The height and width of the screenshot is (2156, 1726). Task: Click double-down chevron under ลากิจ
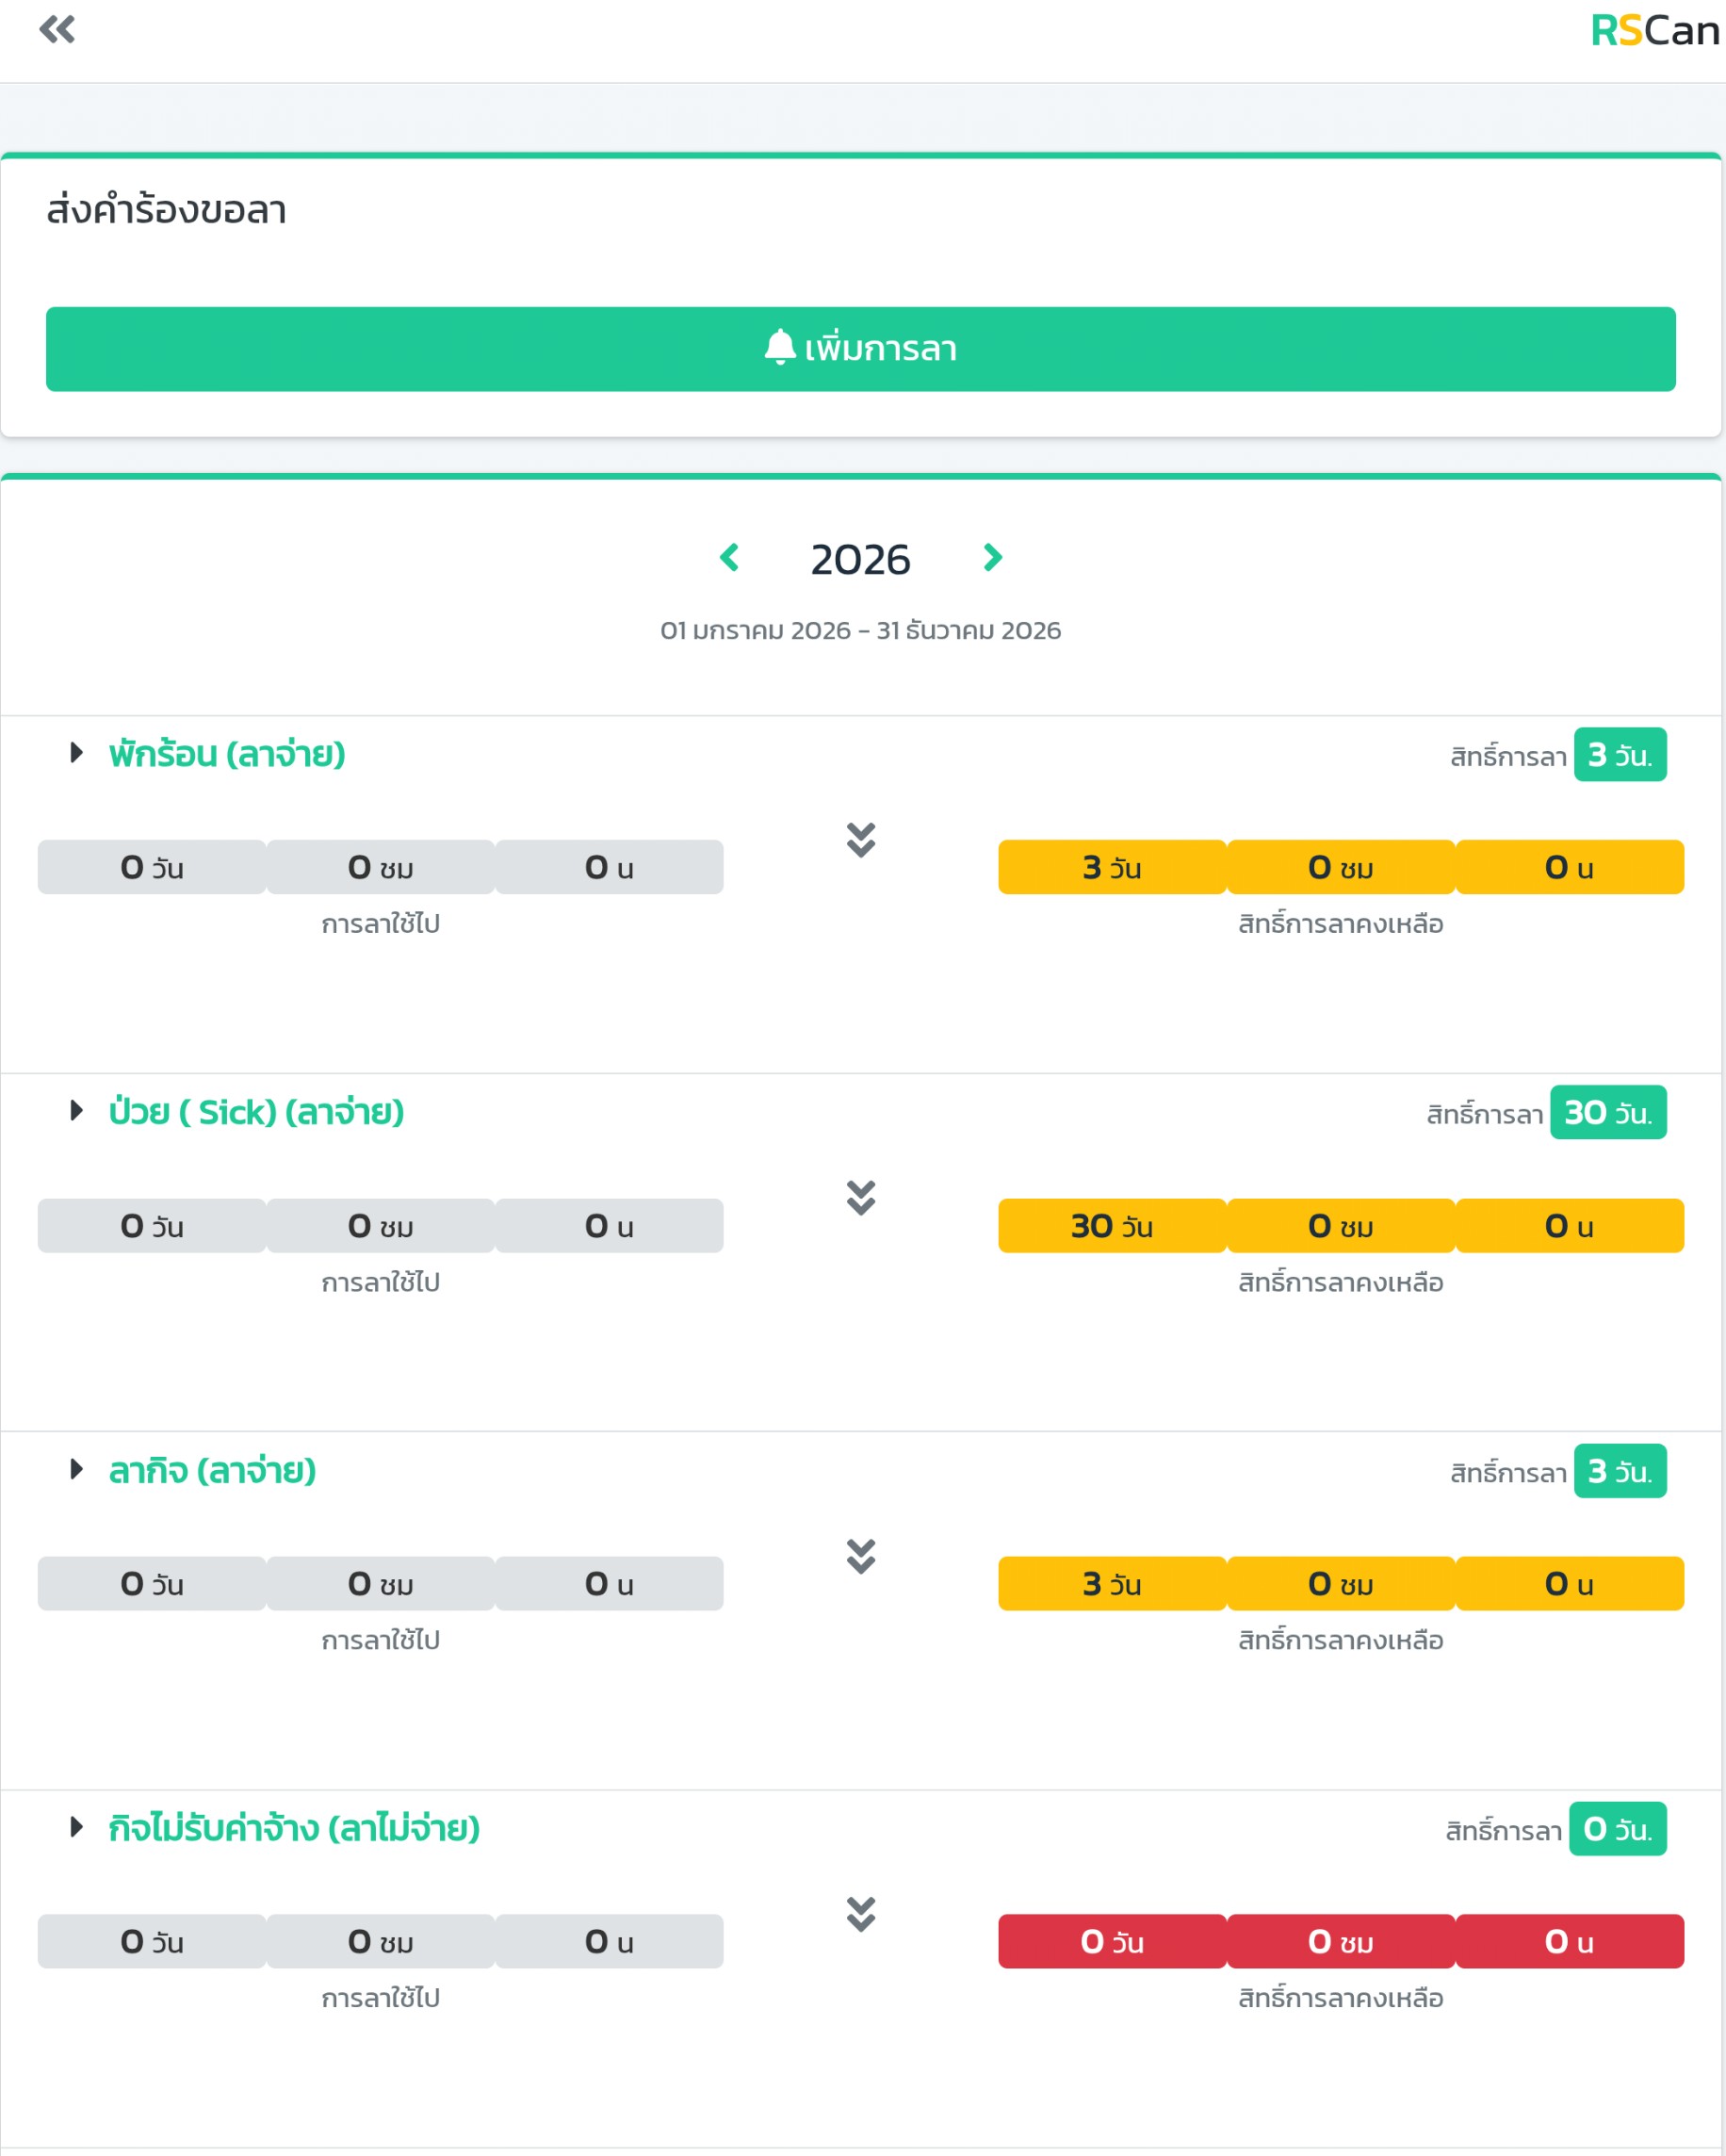861,1556
